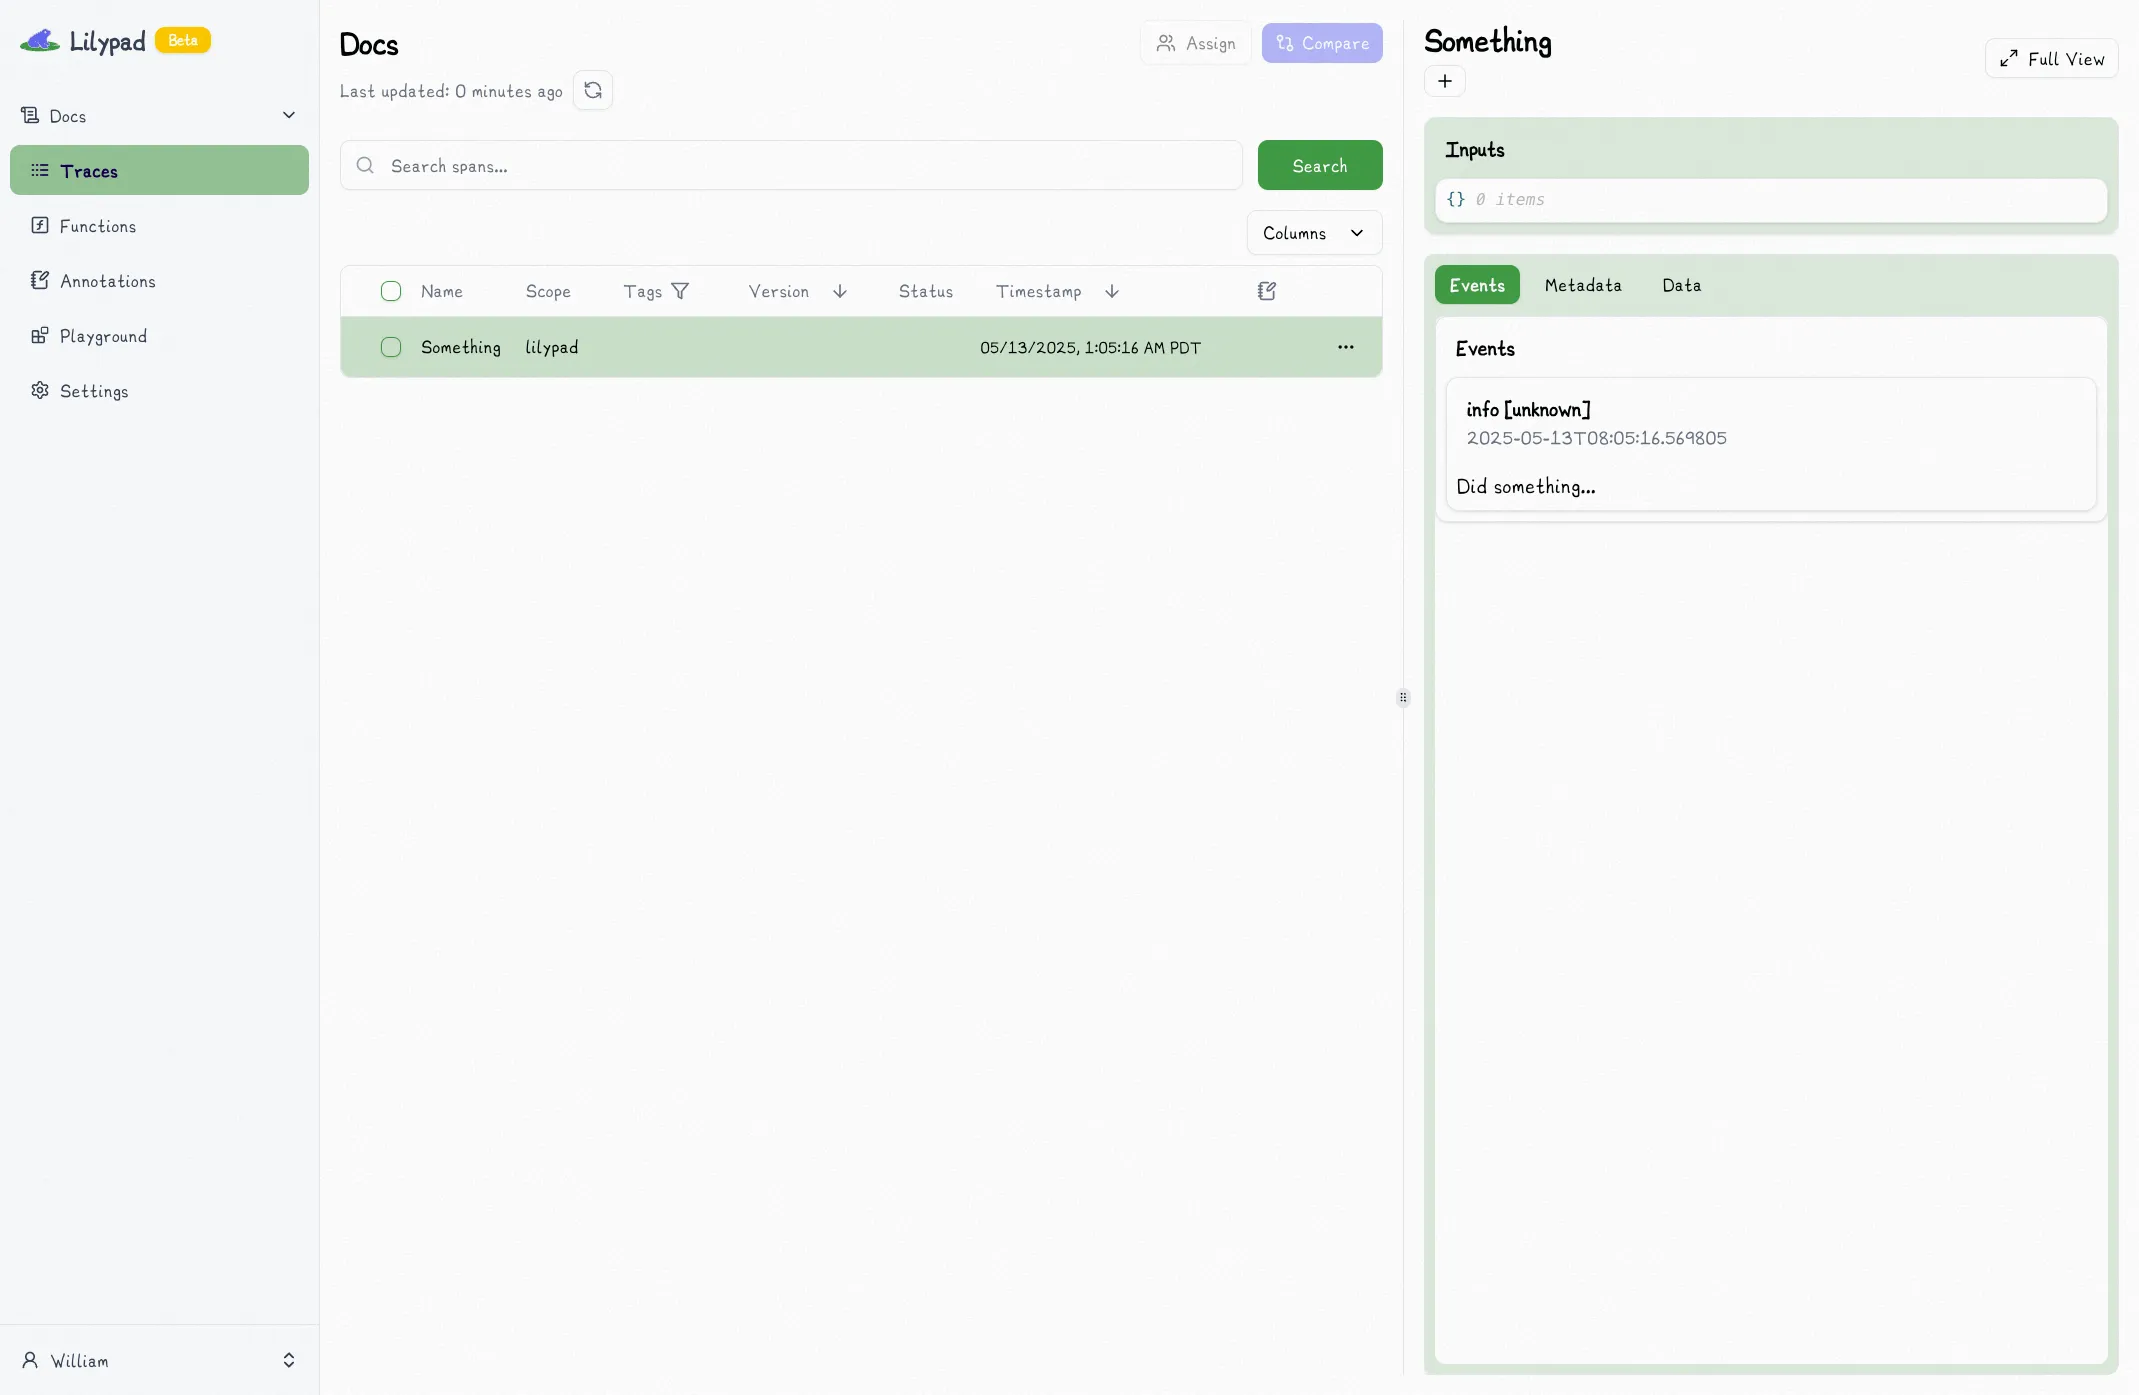Click the panel resize handle
The image size is (2139, 1395).
click(x=1403, y=698)
